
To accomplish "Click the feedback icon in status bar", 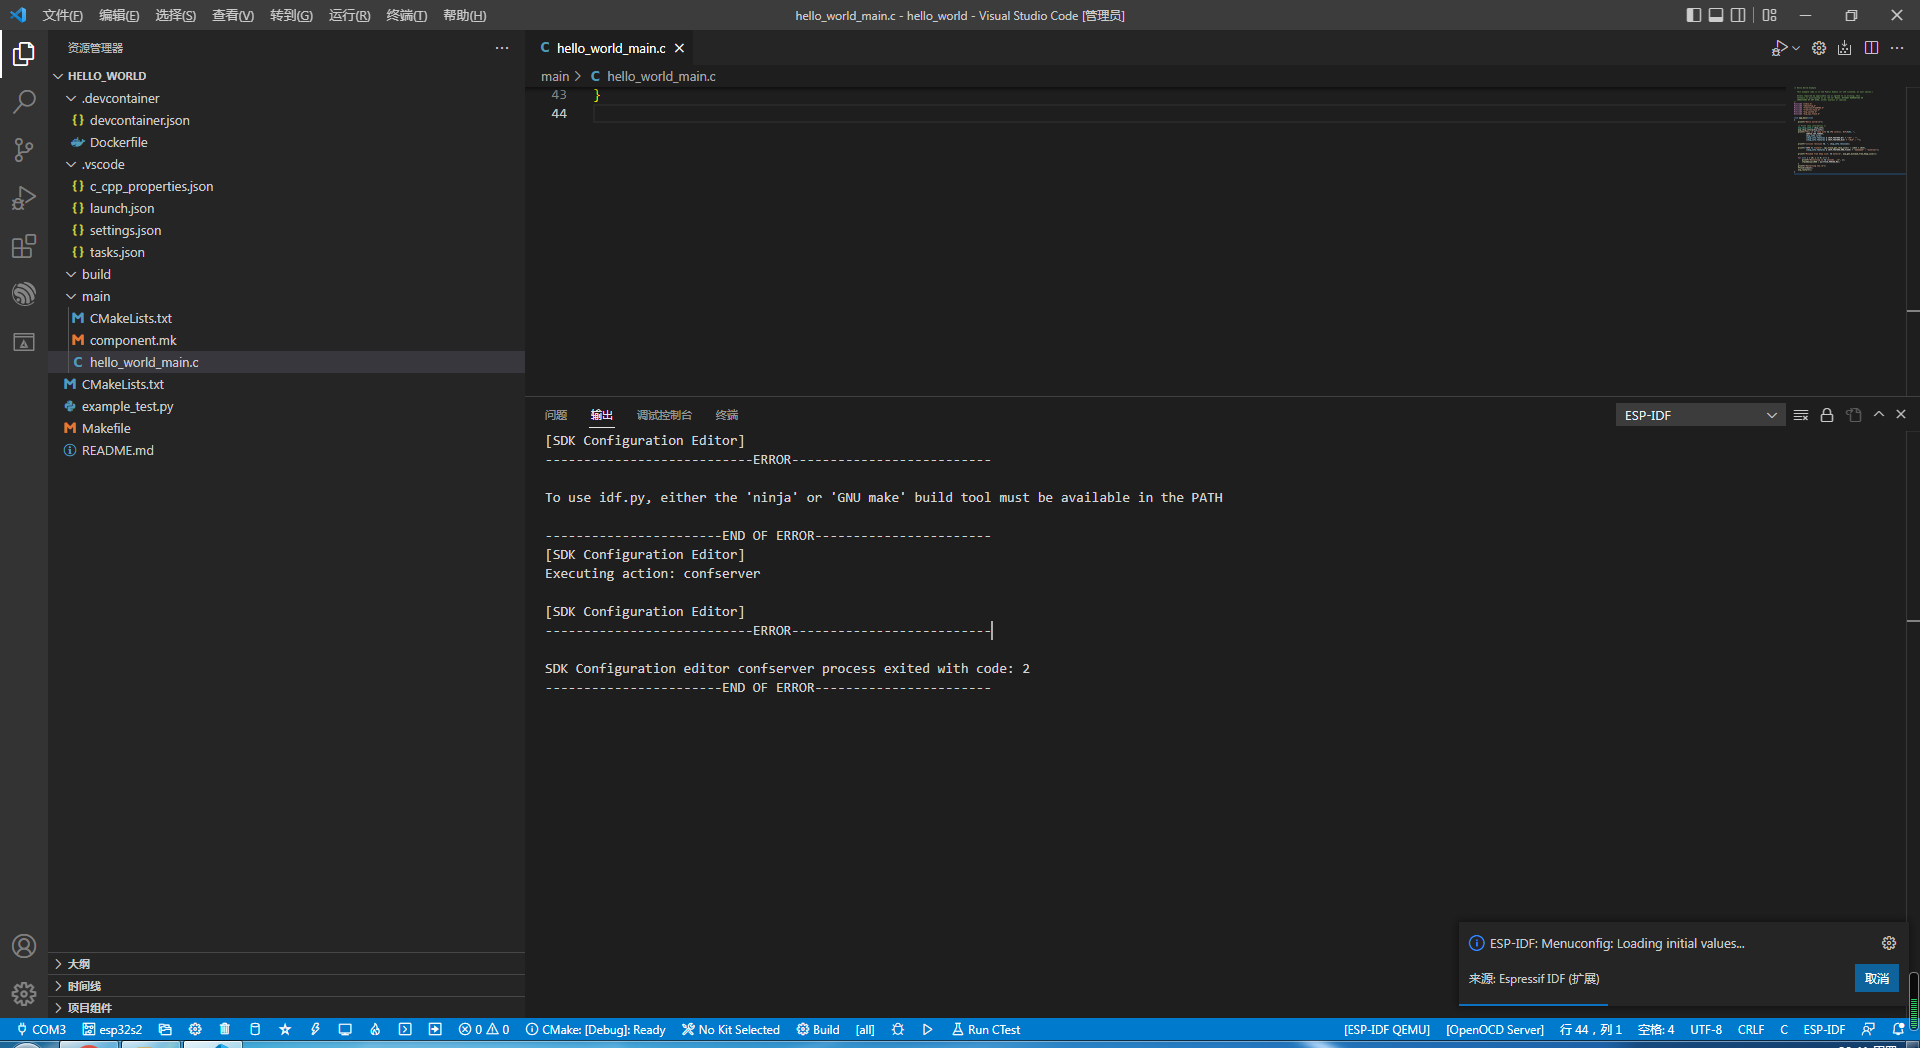I will tap(1868, 1029).
